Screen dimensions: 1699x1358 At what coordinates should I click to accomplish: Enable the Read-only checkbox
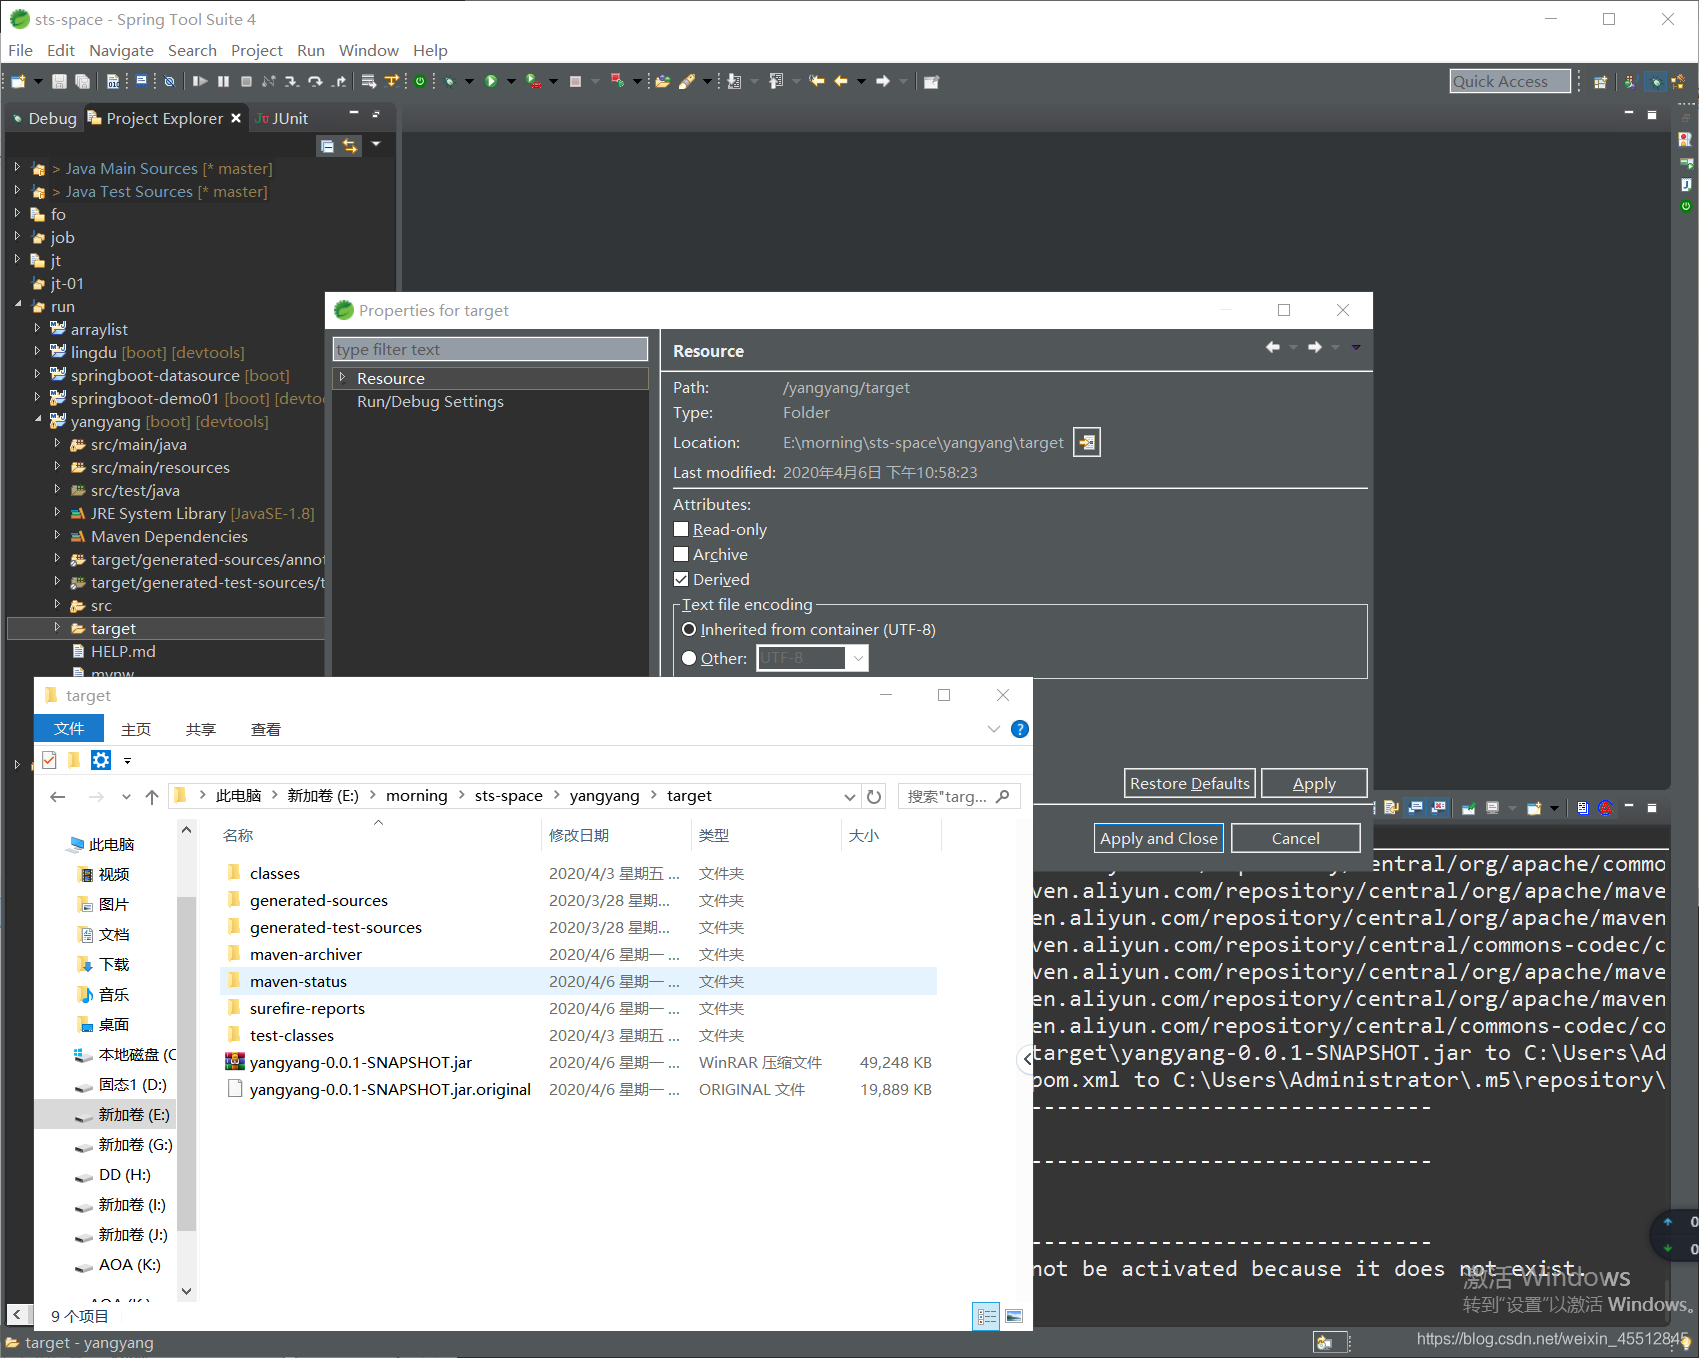click(681, 530)
